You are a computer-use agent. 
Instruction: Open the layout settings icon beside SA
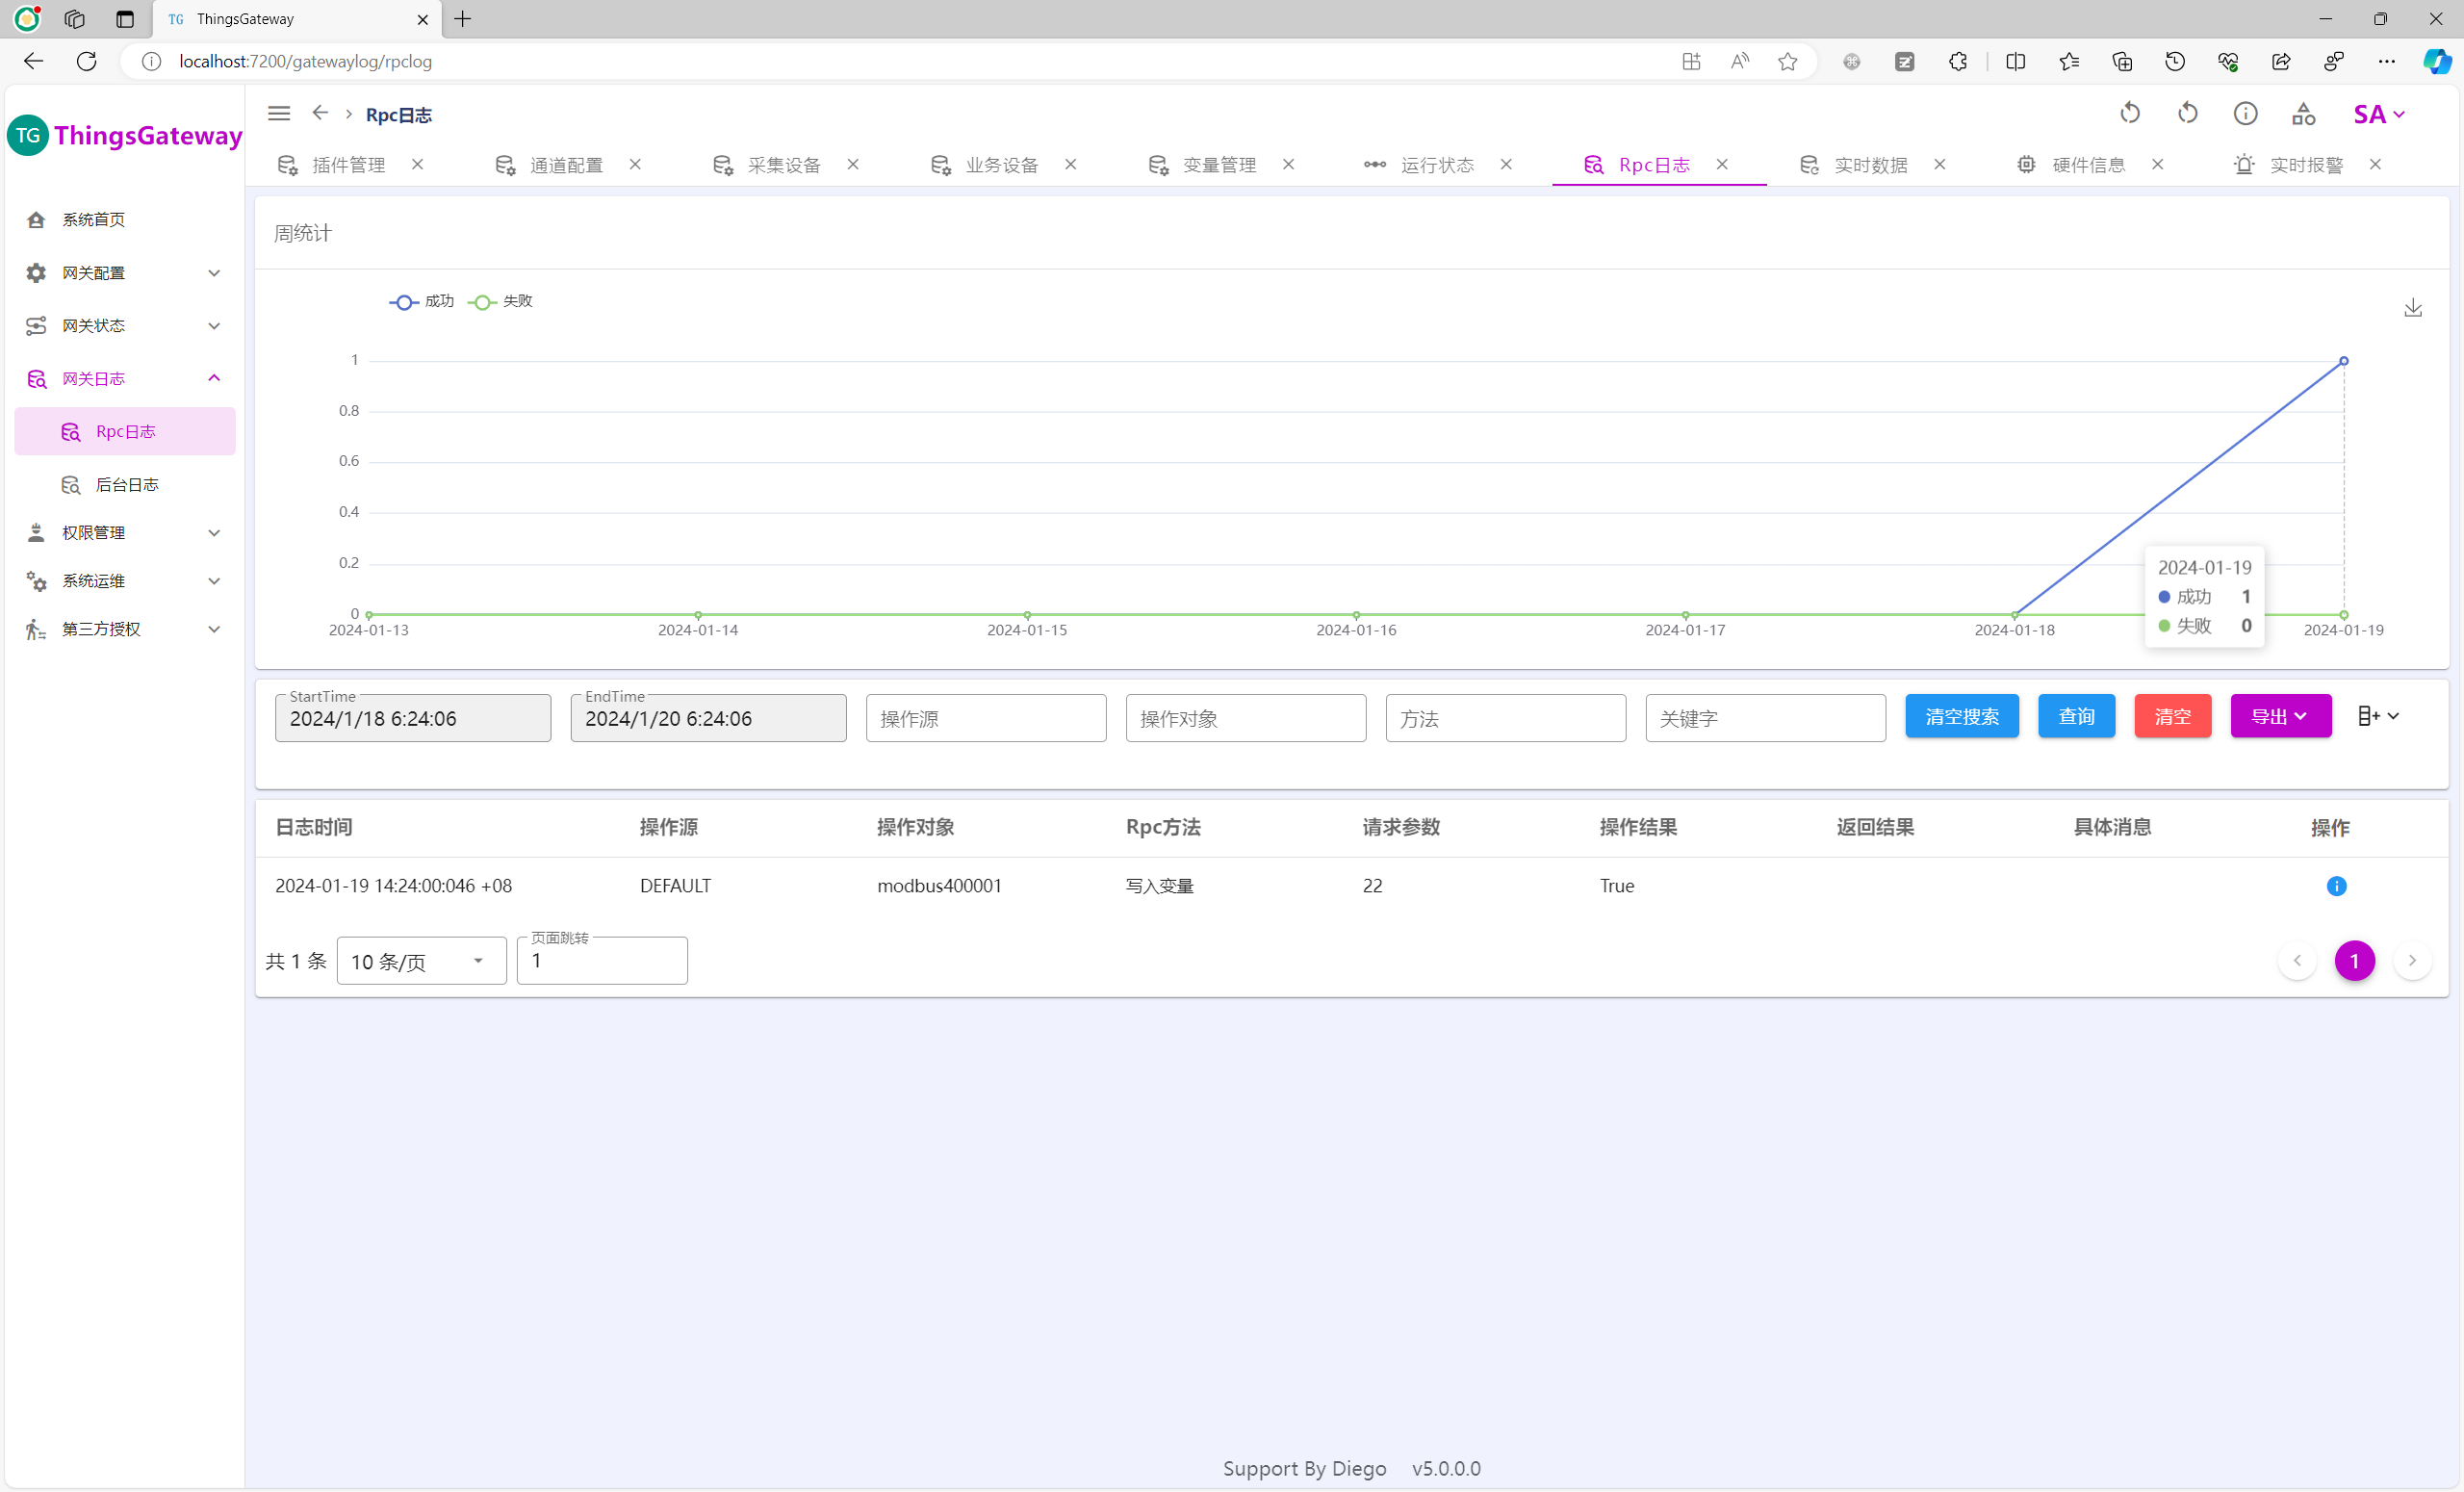tap(2303, 114)
